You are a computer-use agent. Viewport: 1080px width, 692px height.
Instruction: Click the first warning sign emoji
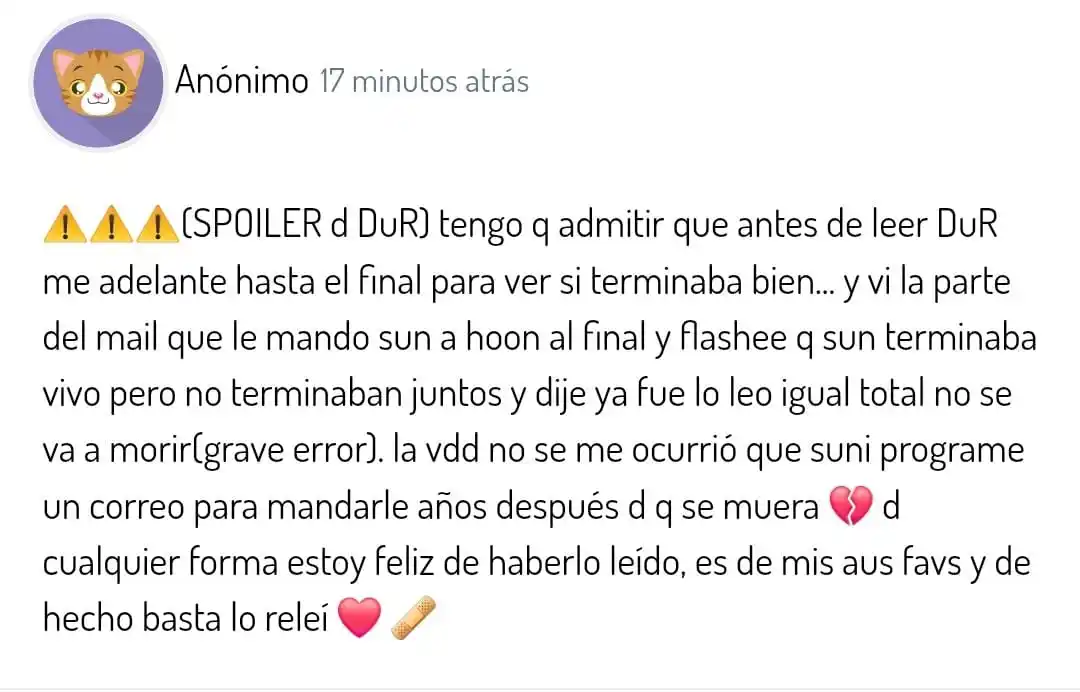click(x=63, y=228)
